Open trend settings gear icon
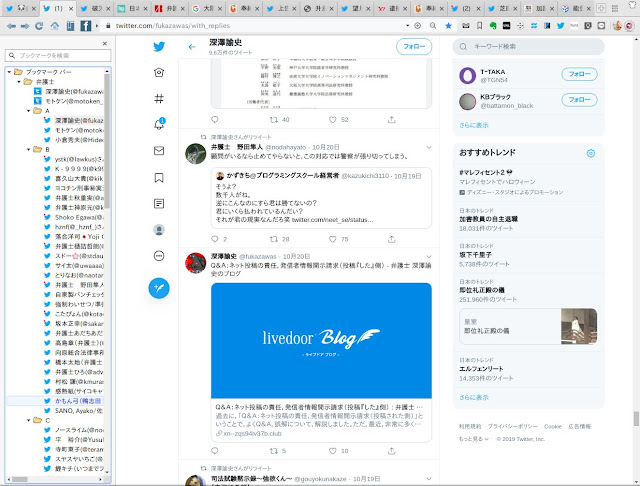Image resolution: width=640 pixels, height=486 pixels. [x=590, y=153]
